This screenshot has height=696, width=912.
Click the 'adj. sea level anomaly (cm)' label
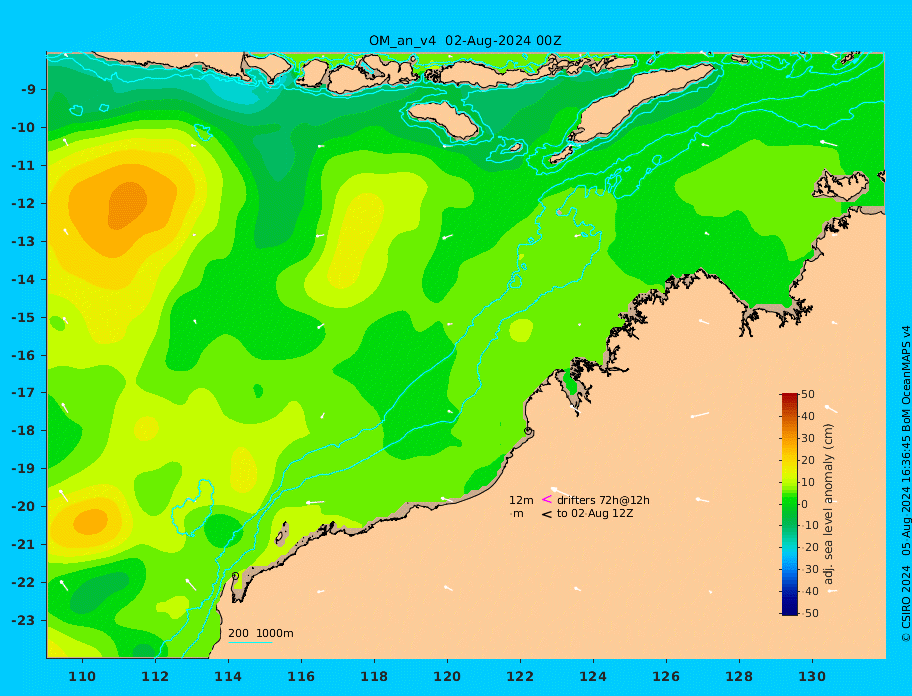(829, 504)
